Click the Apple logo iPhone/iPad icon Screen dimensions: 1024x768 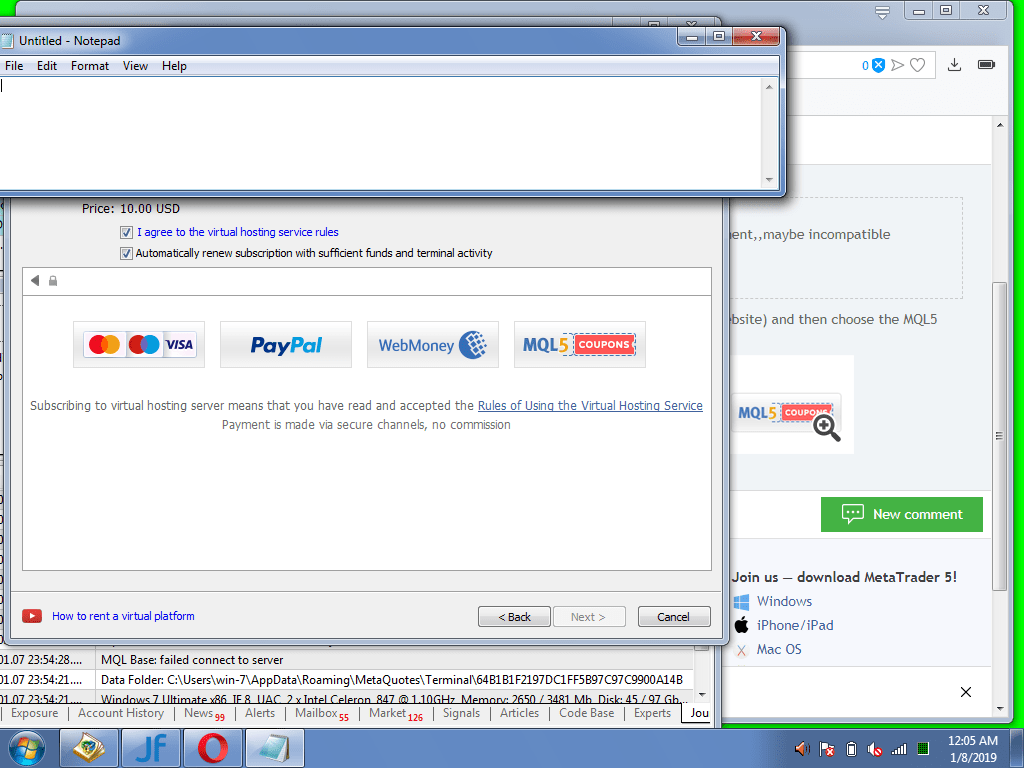741,625
